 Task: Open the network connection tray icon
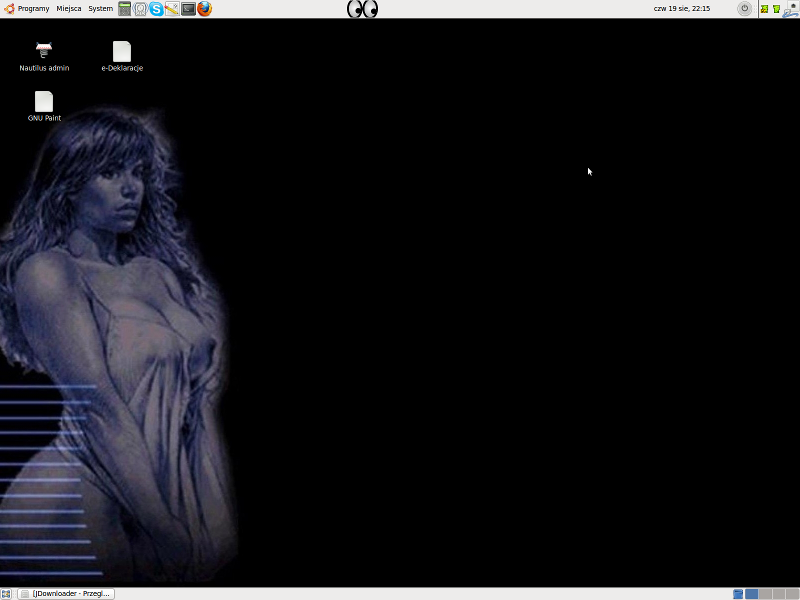tap(791, 9)
